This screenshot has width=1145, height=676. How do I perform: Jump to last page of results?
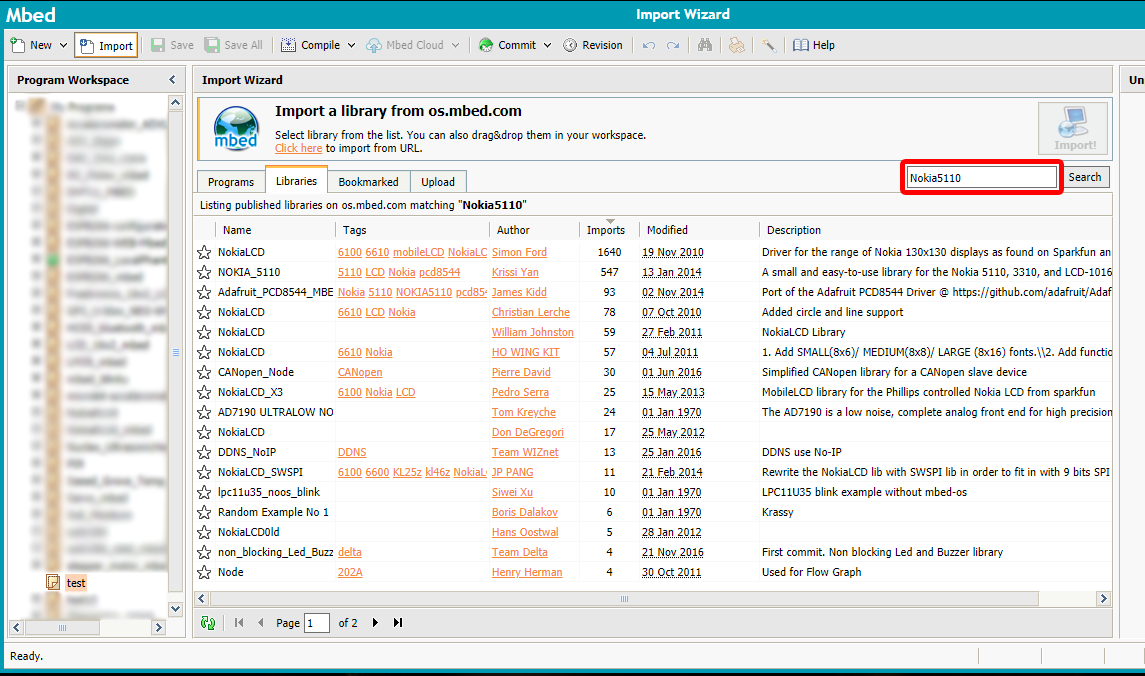coord(398,623)
